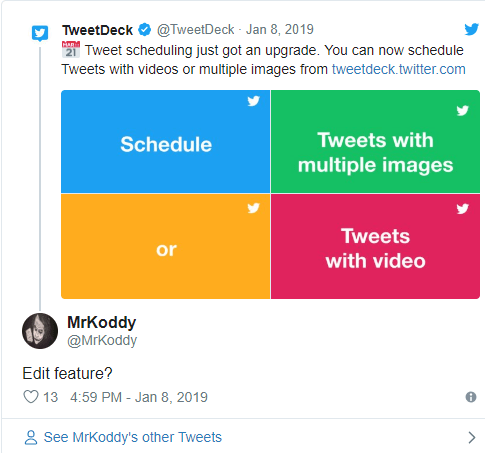Click the blue verified badge next to TweetDeck
This screenshot has height=453, width=485.
point(145,30)
